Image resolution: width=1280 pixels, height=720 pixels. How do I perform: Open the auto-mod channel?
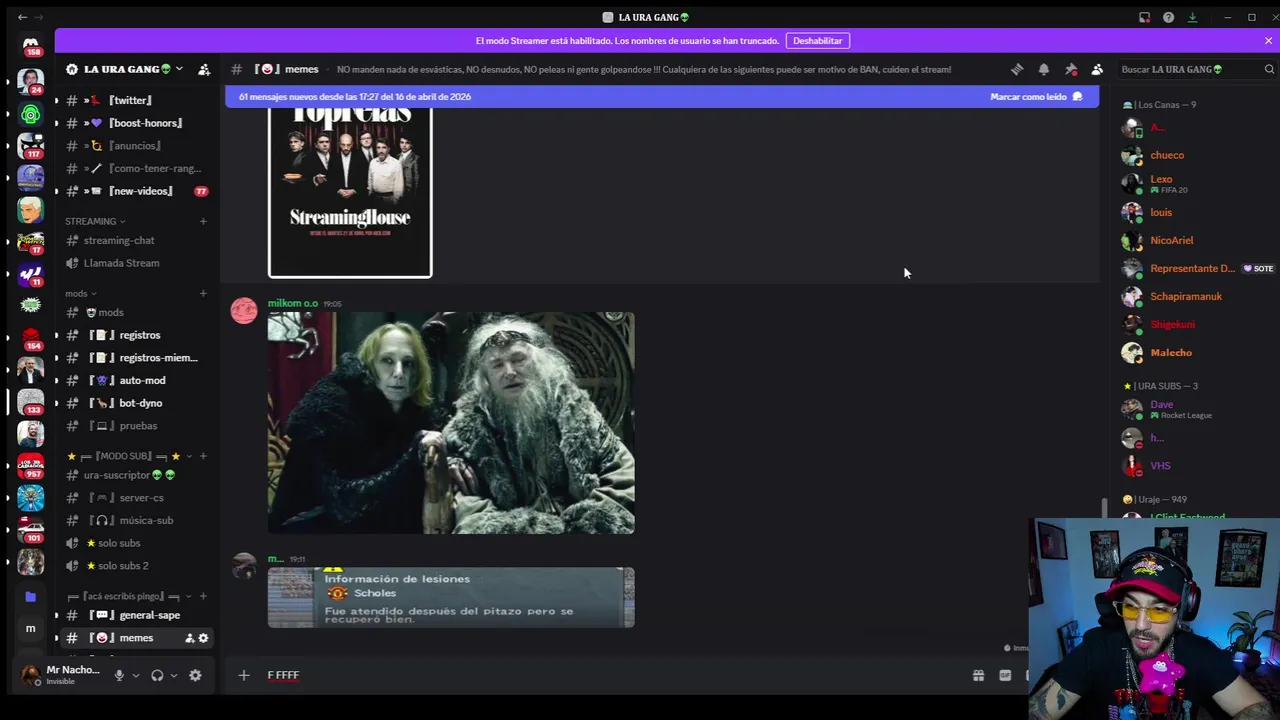(x=137, y=380)
